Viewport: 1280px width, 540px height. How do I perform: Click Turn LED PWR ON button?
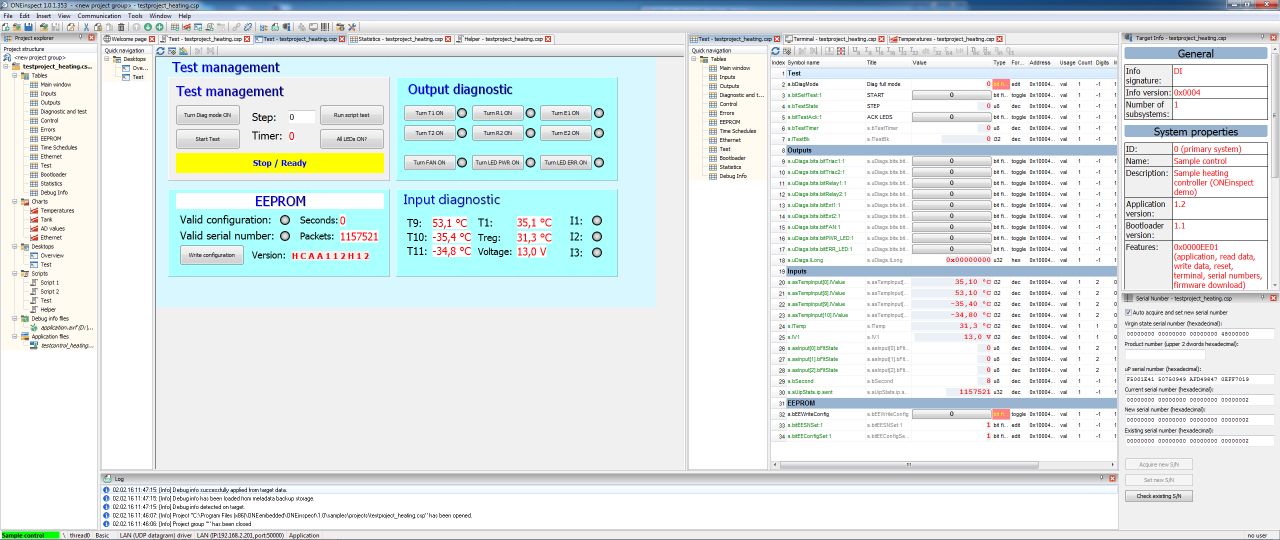tap(497, 162)
